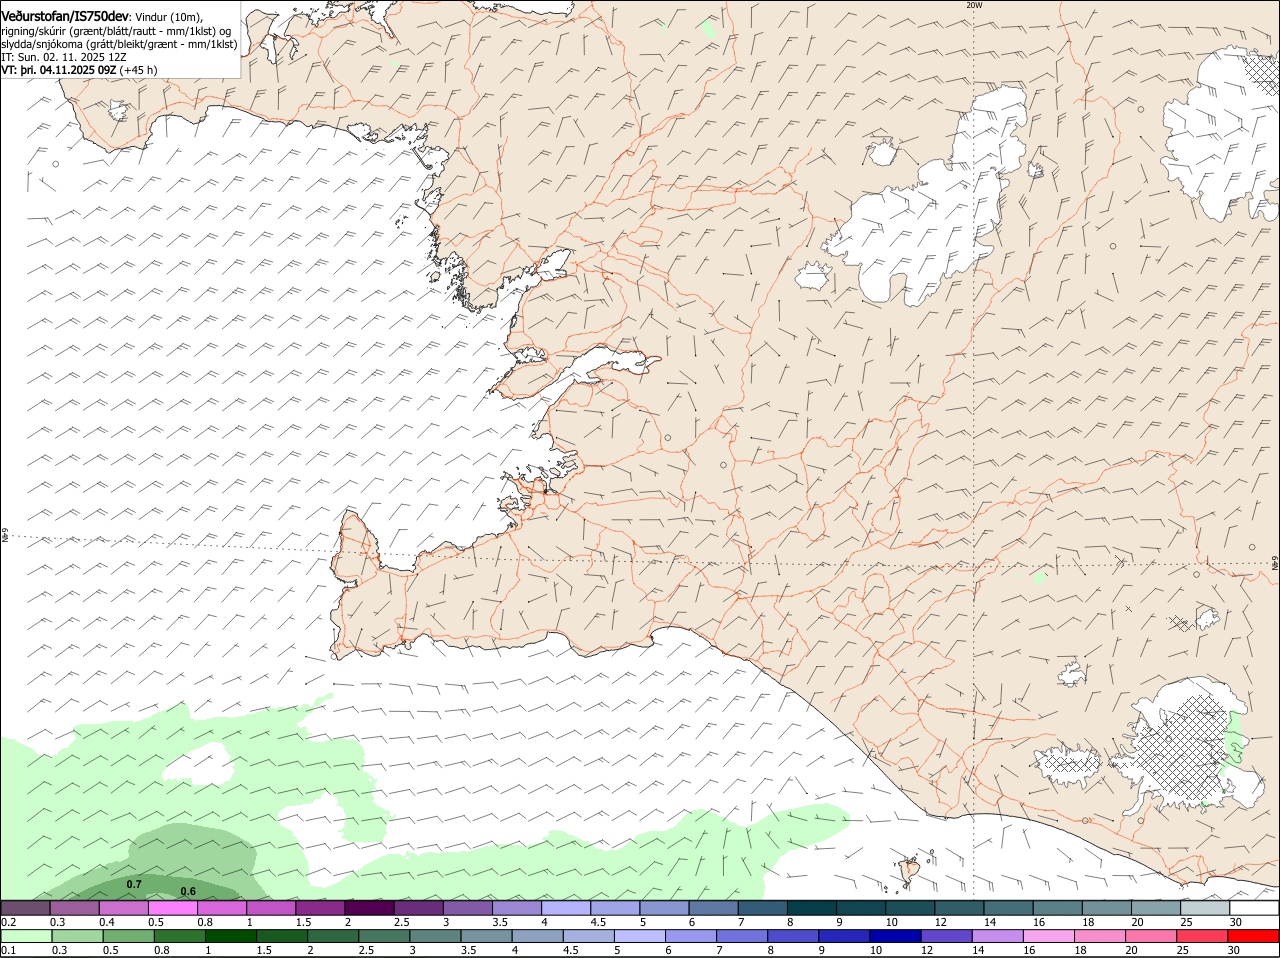This screenshot has width=1280, height=958.
Task: Select the 16 light pink rain legend swatch
Action: (1048, 936)
